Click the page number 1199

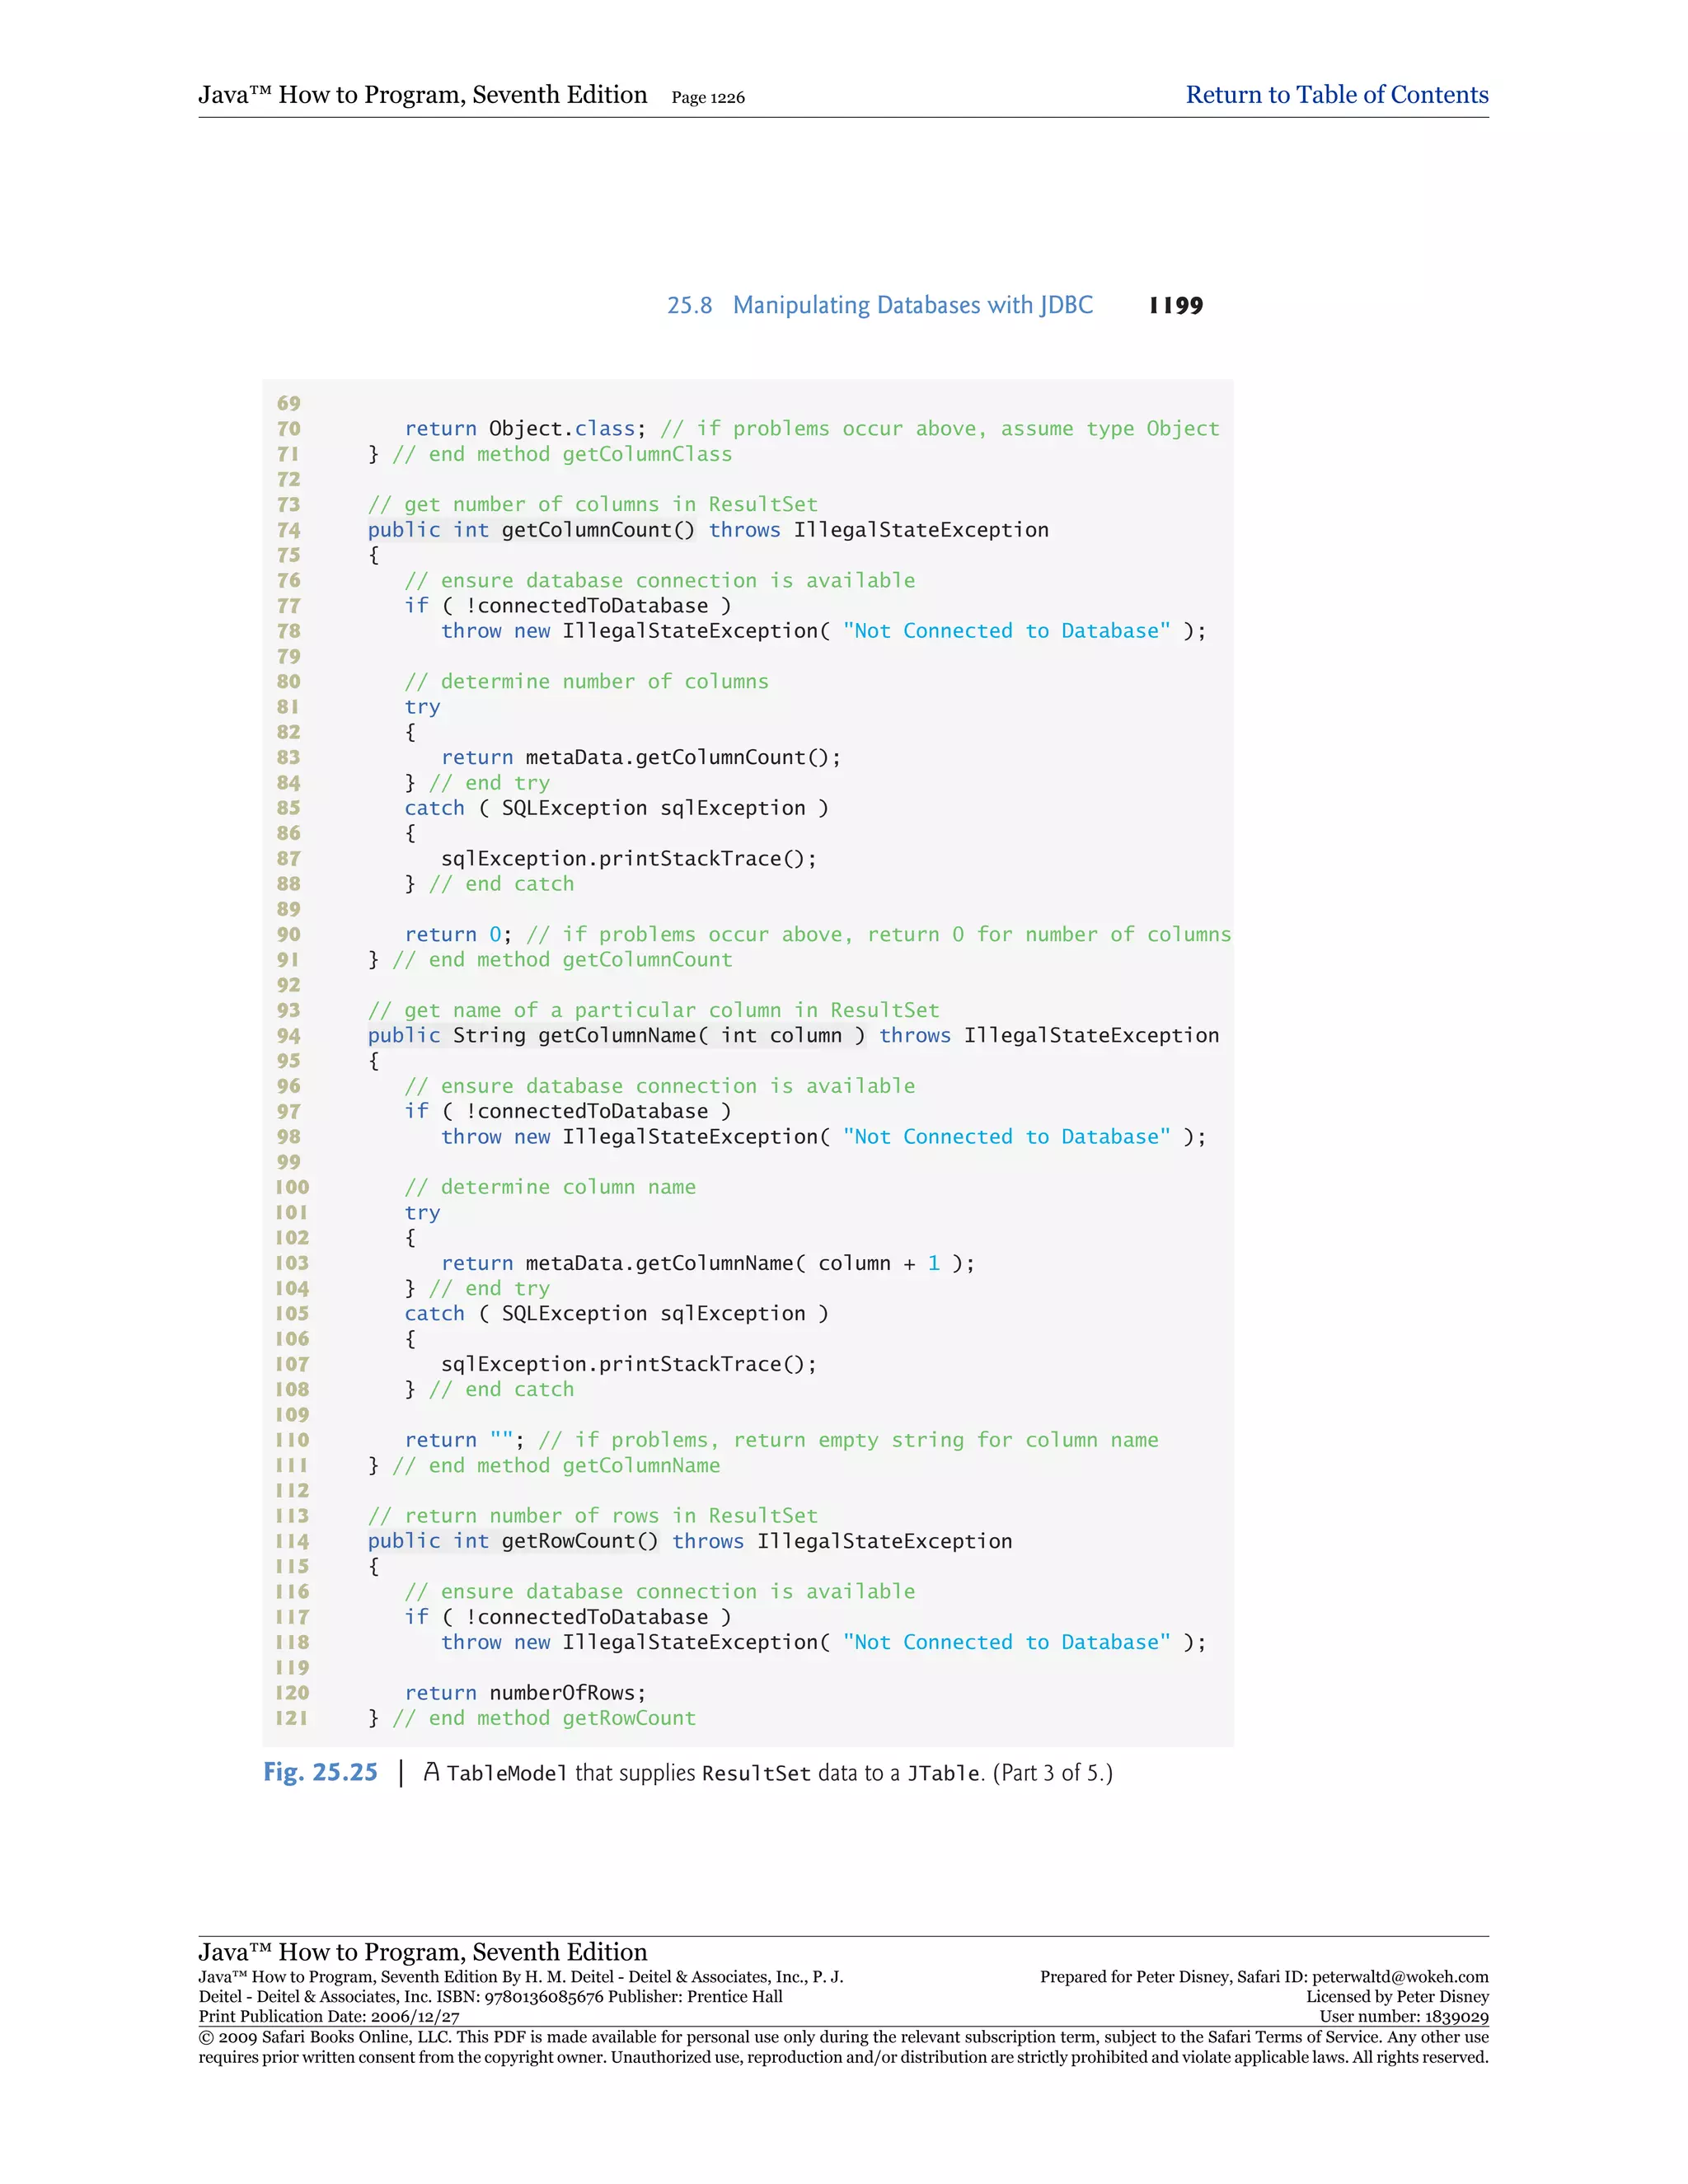[x=1176, y=306]
